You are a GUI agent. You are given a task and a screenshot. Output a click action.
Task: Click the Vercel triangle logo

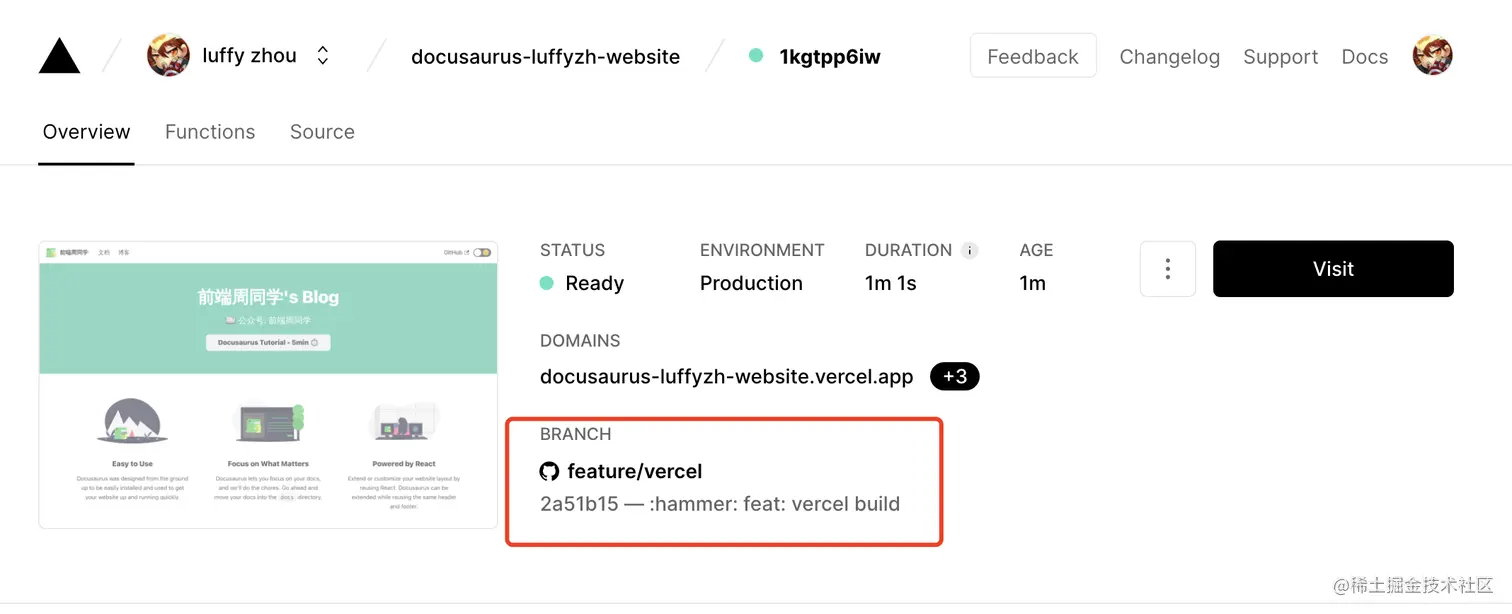(59, 56)
